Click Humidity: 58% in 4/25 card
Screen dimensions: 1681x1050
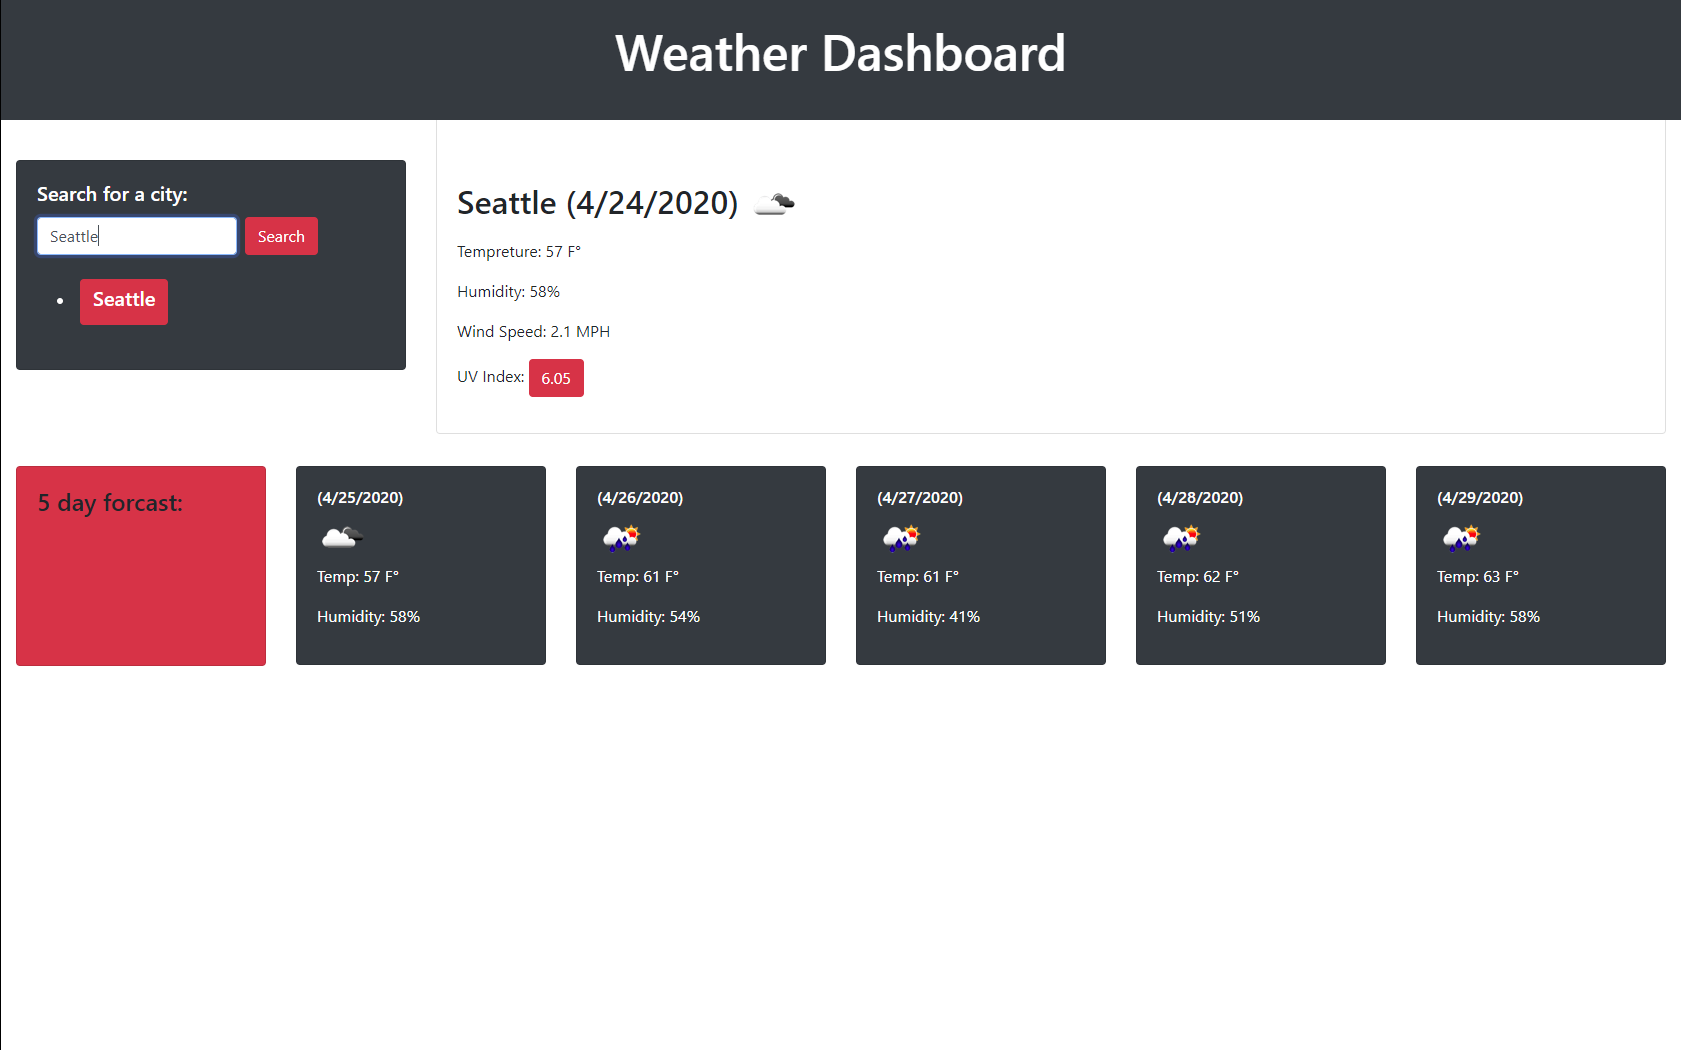pyautogui.click(x=368, y=617)
